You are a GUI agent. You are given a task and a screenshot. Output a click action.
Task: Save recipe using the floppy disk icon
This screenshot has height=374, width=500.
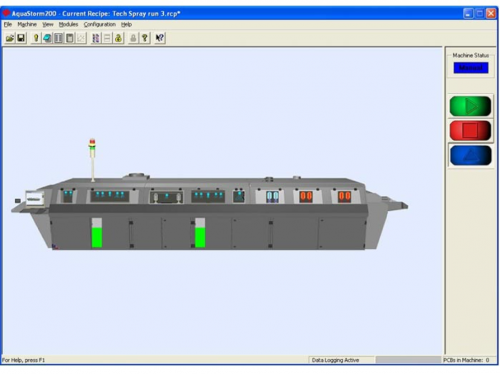point(21,38)
